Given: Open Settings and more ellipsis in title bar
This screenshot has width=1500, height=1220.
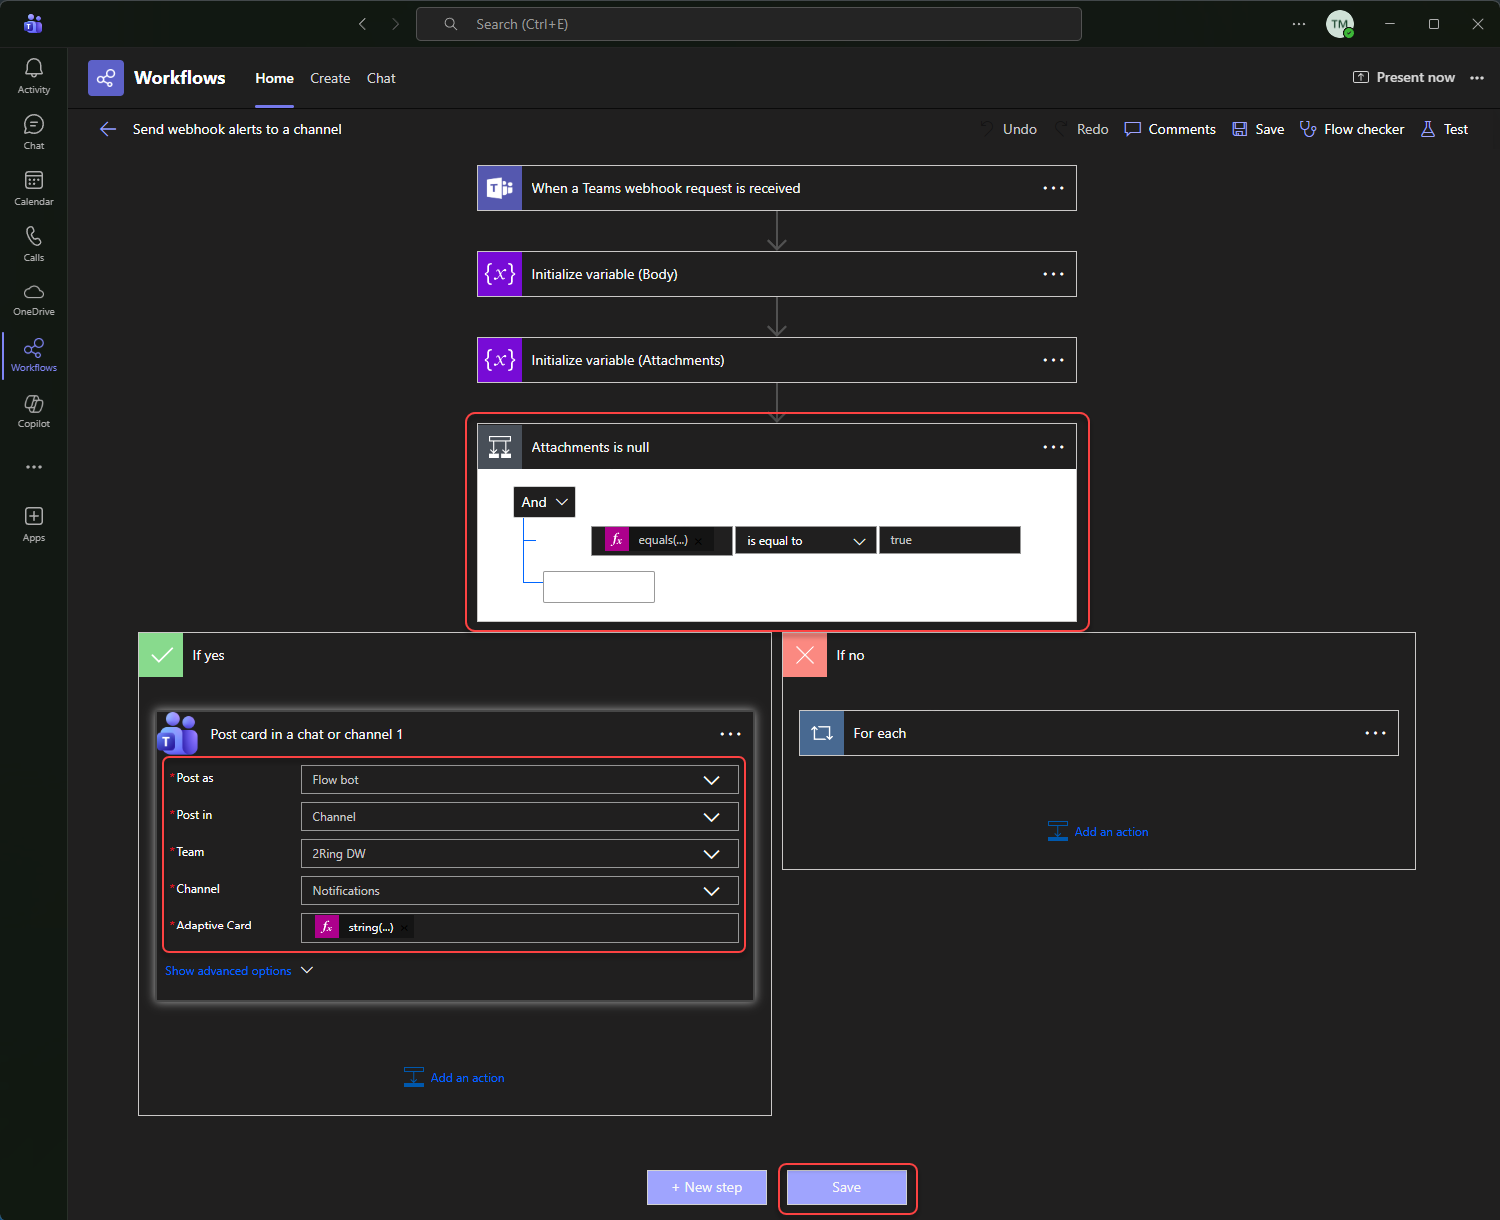Looking at the screenshot, I should pyautogui.click(x=1298, y=24).
